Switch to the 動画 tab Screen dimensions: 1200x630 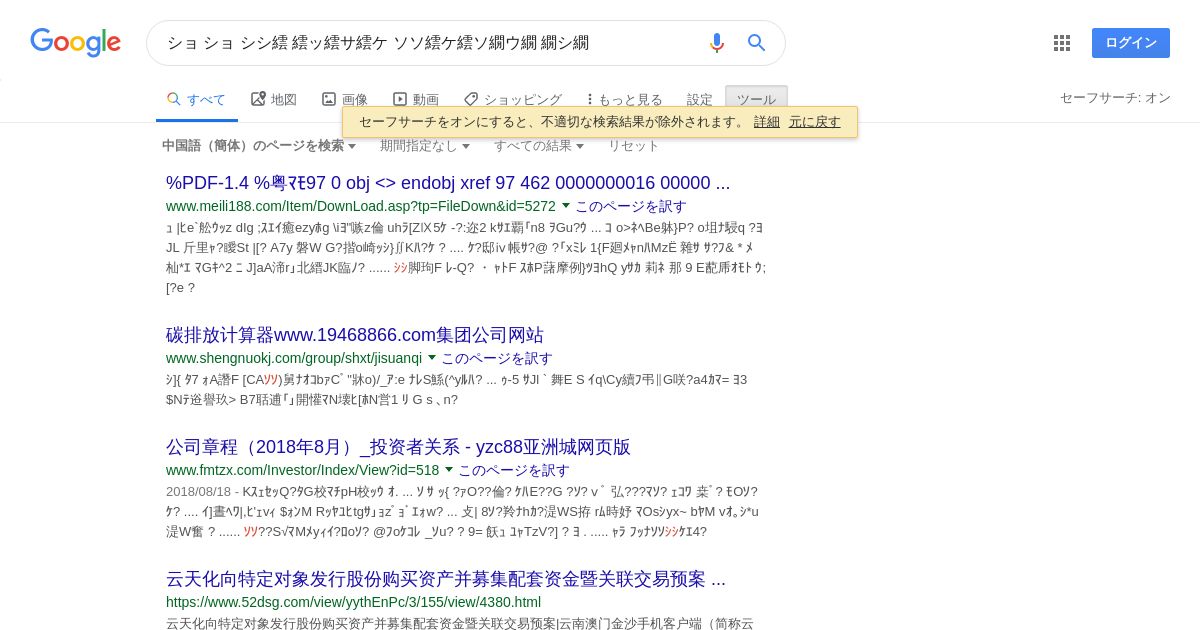[416, 99]
